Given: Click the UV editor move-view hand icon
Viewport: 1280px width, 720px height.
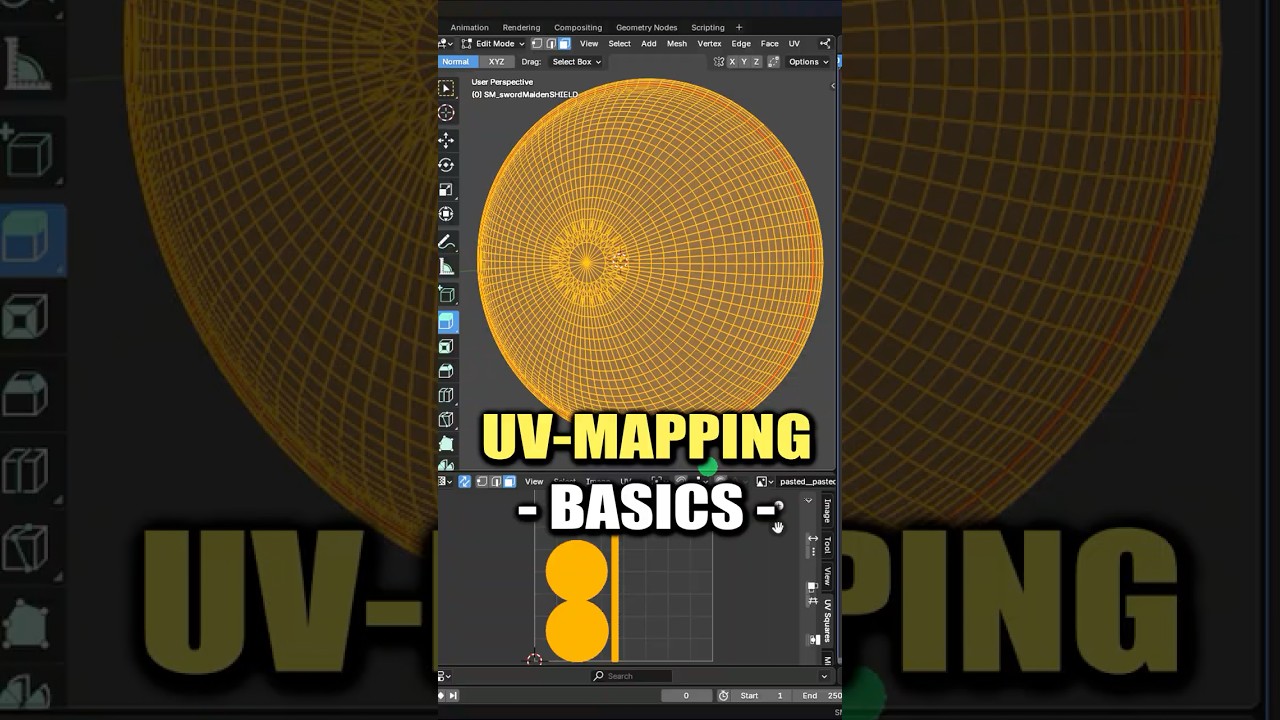Looking at the screenshot, I should [778, 527].
